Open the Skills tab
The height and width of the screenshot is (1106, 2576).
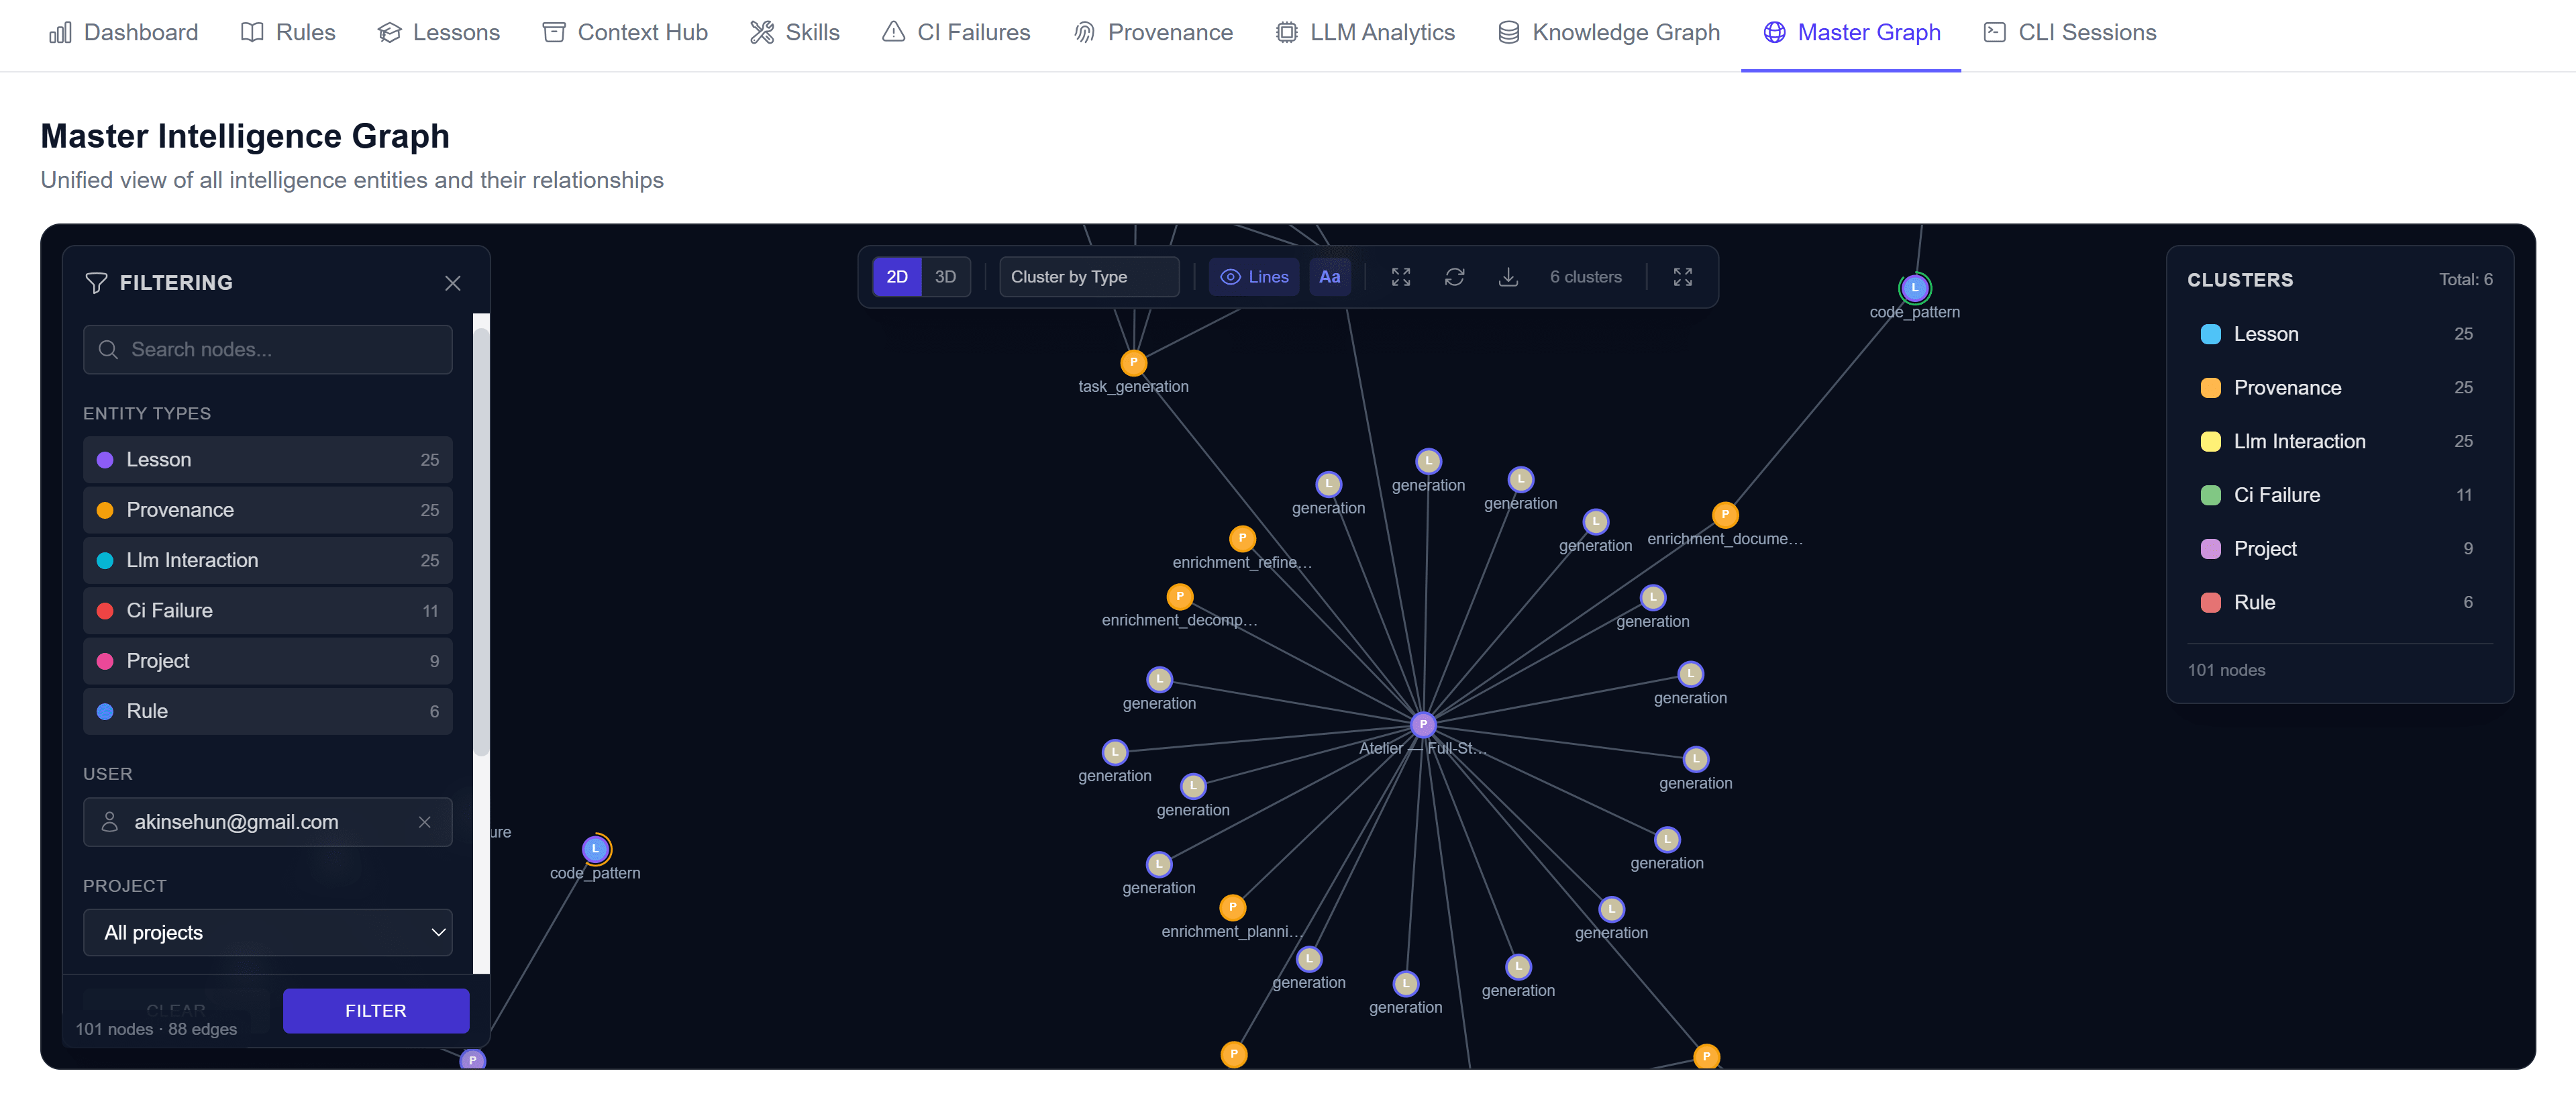click(795, 32)
